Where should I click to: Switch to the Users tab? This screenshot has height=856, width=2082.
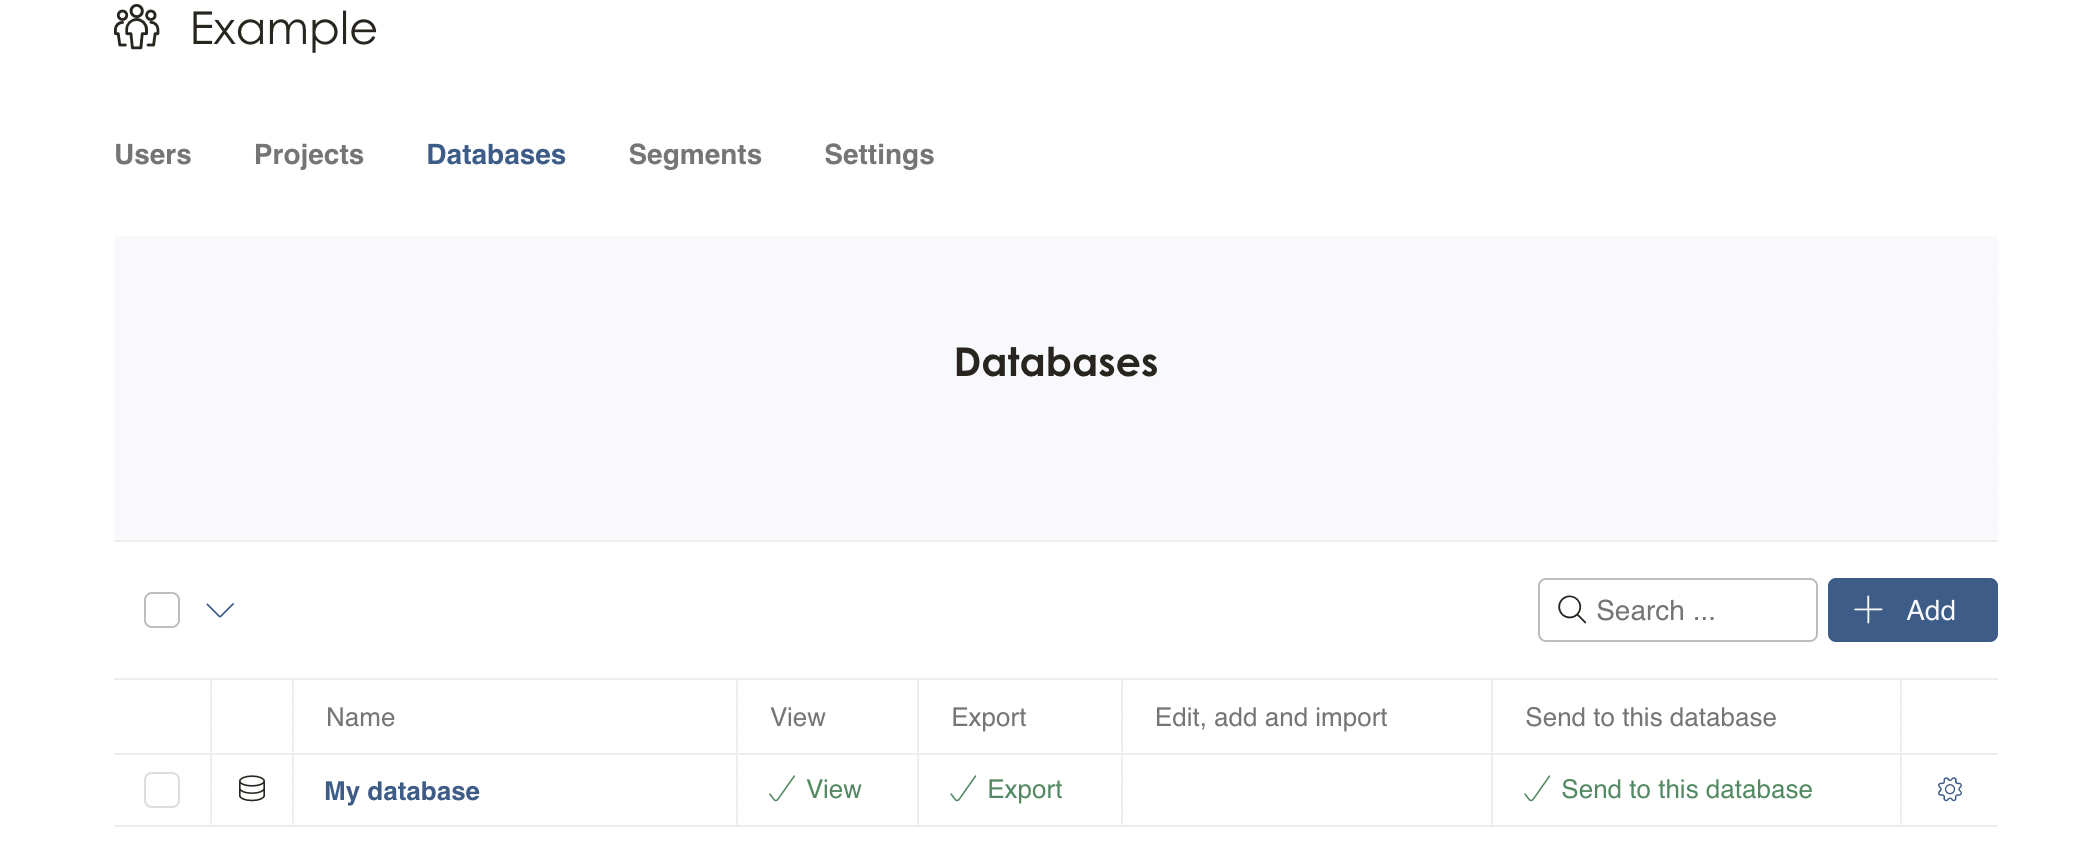coord(153,155)
